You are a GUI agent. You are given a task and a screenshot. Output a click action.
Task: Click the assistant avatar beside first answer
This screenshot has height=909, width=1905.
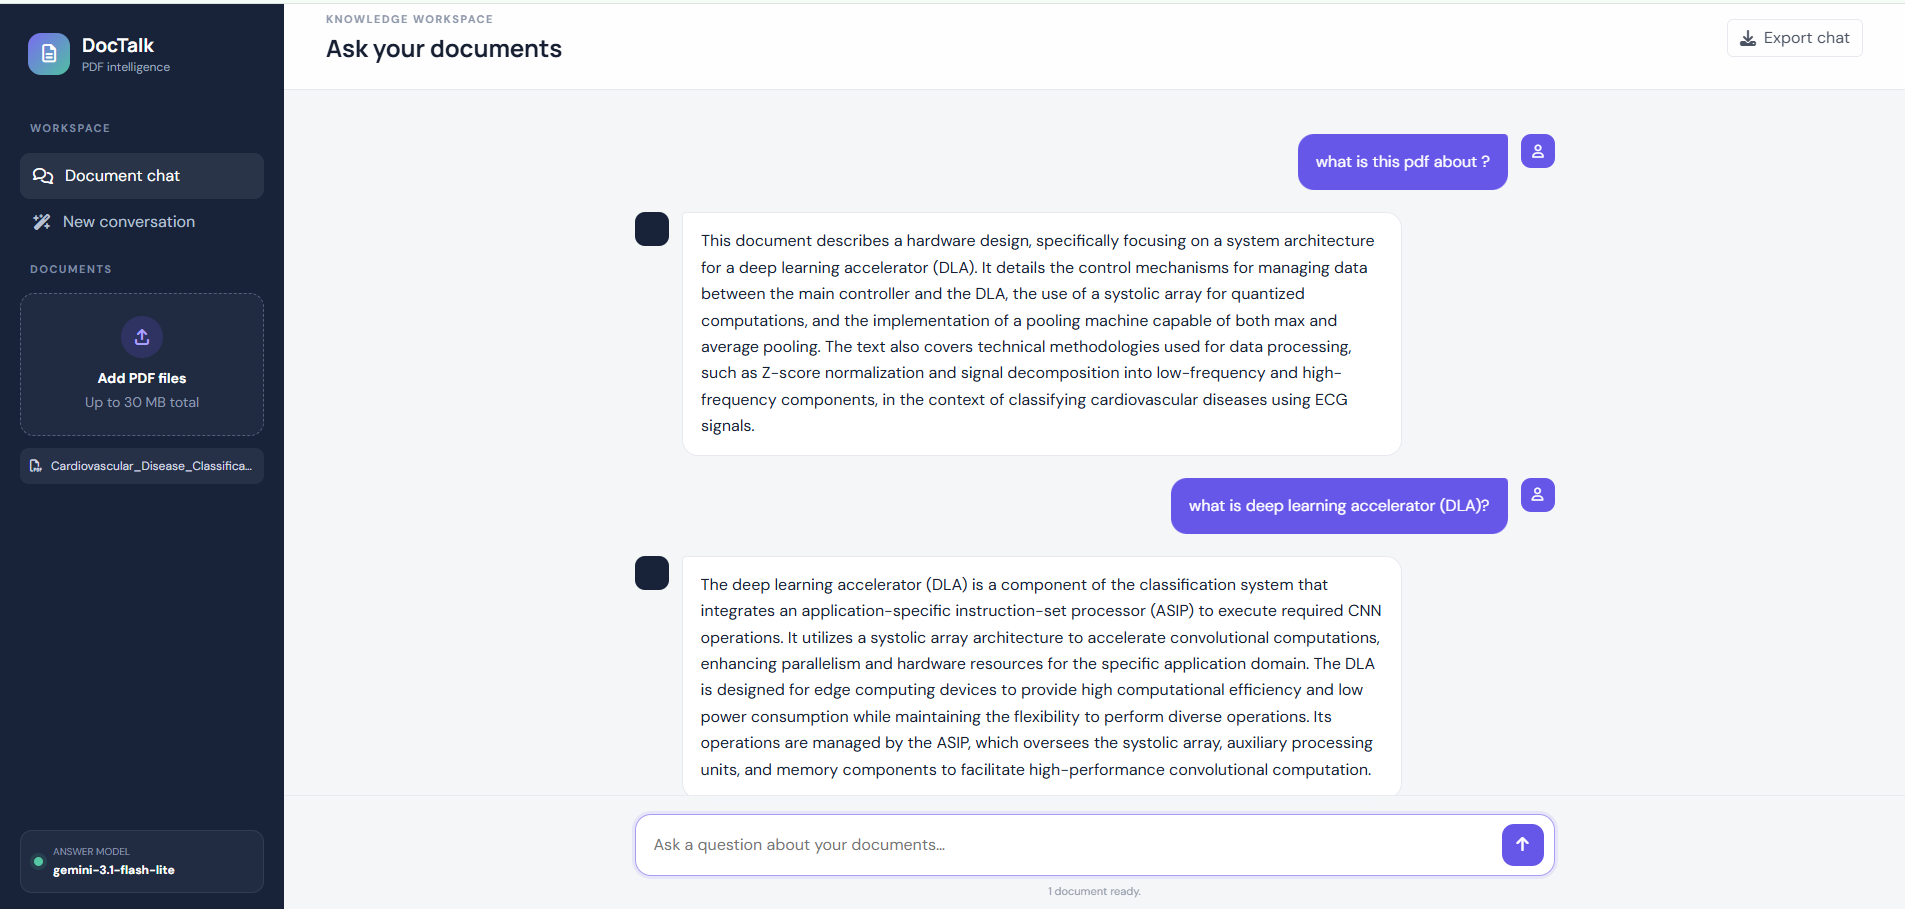click(652, 229)
